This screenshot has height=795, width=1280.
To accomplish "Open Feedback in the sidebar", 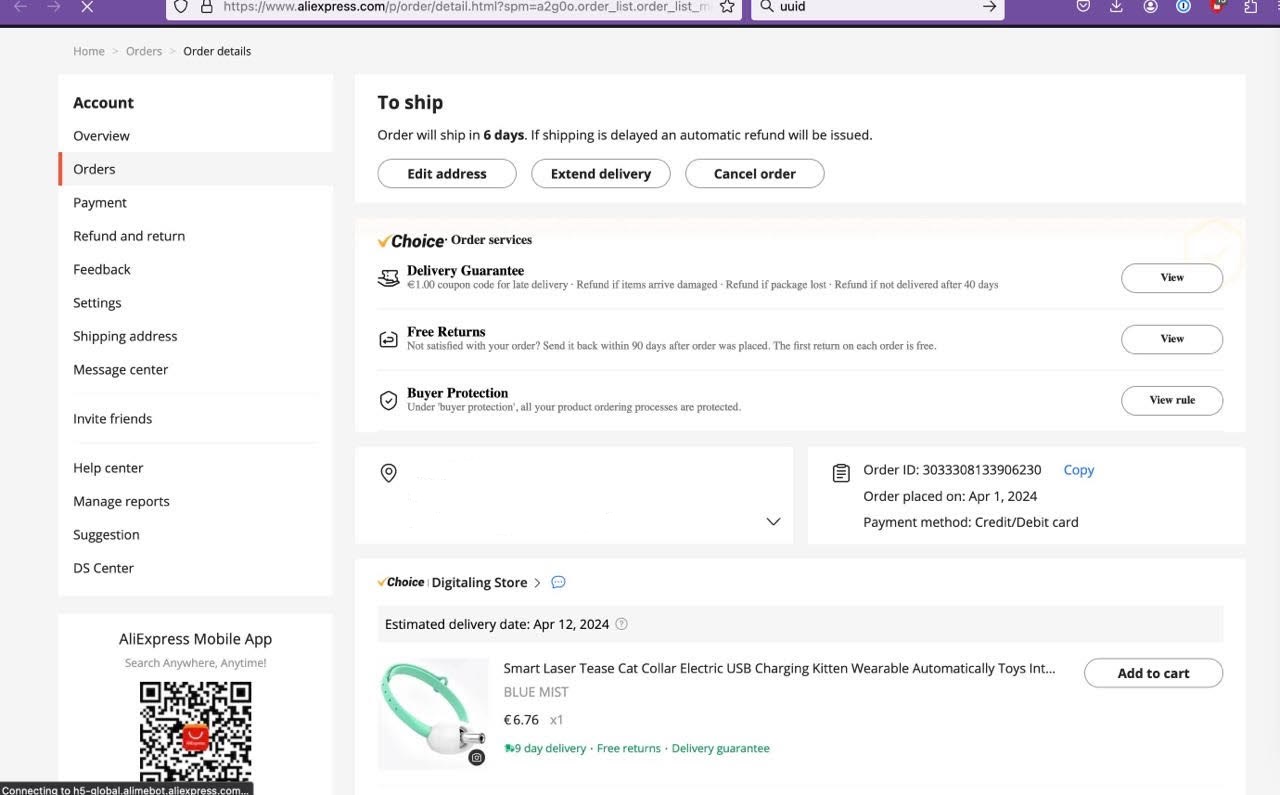I will tap(102, 269).
